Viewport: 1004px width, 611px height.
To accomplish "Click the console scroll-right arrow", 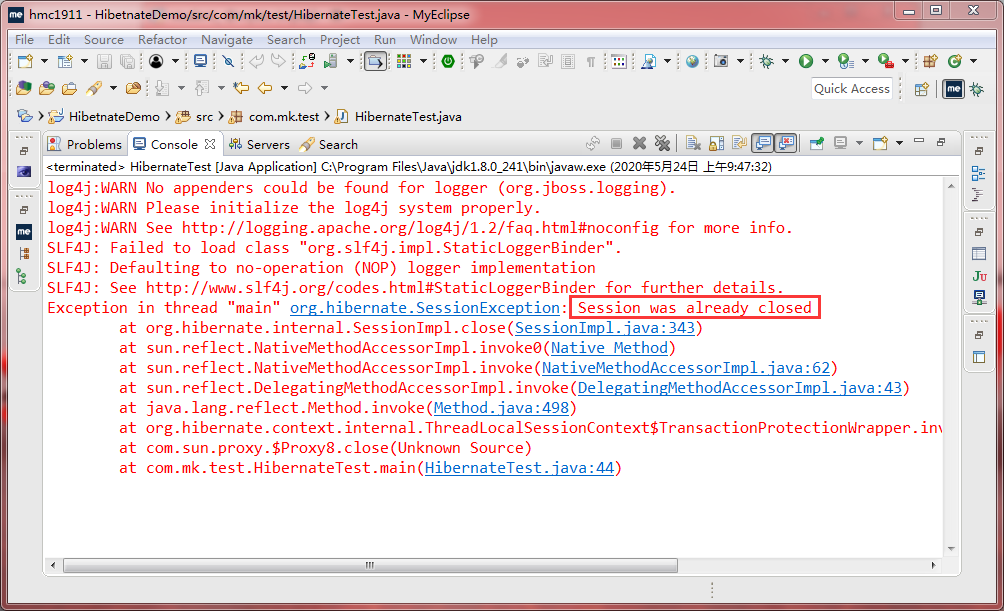I will pos(934,565).
